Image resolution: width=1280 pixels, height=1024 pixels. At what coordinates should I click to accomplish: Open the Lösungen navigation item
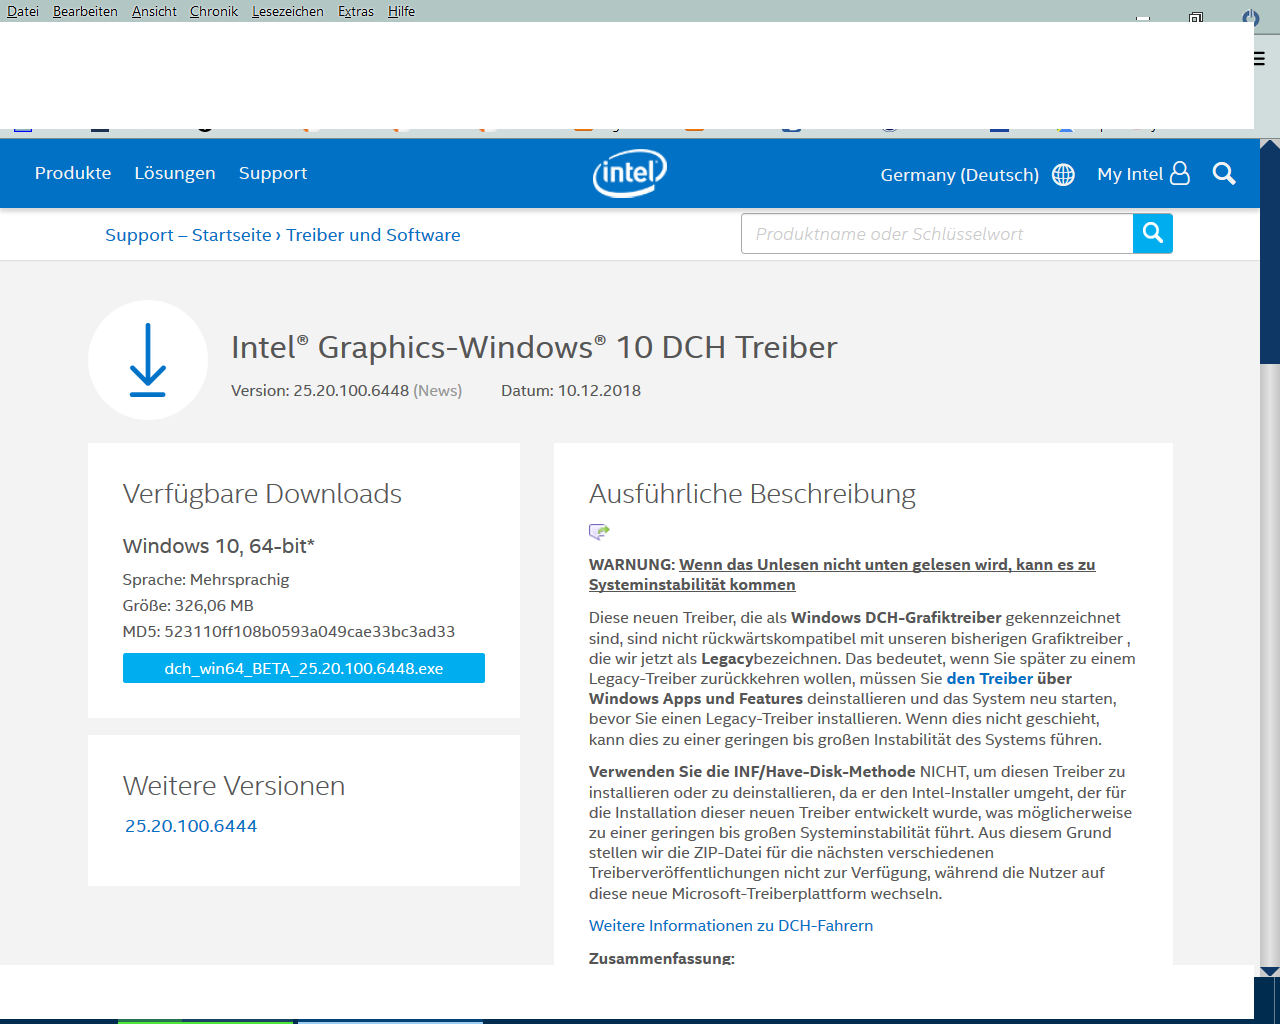click(175, 173)
